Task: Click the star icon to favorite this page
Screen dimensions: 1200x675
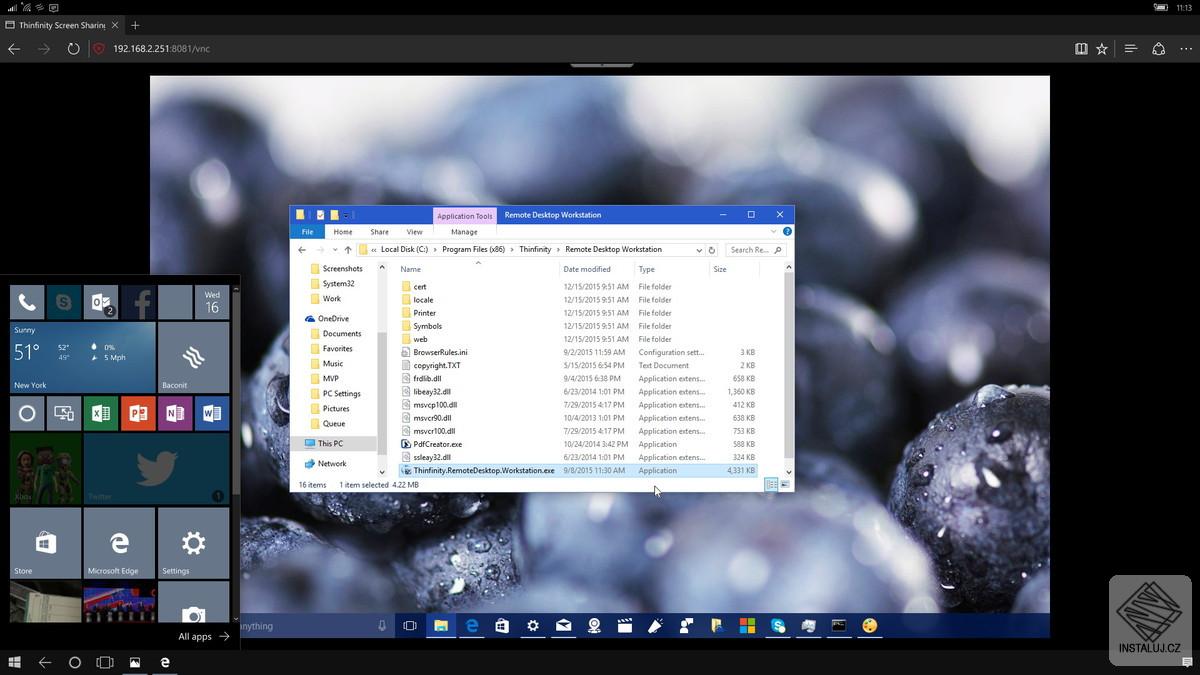Action: tap(1102, 47)
